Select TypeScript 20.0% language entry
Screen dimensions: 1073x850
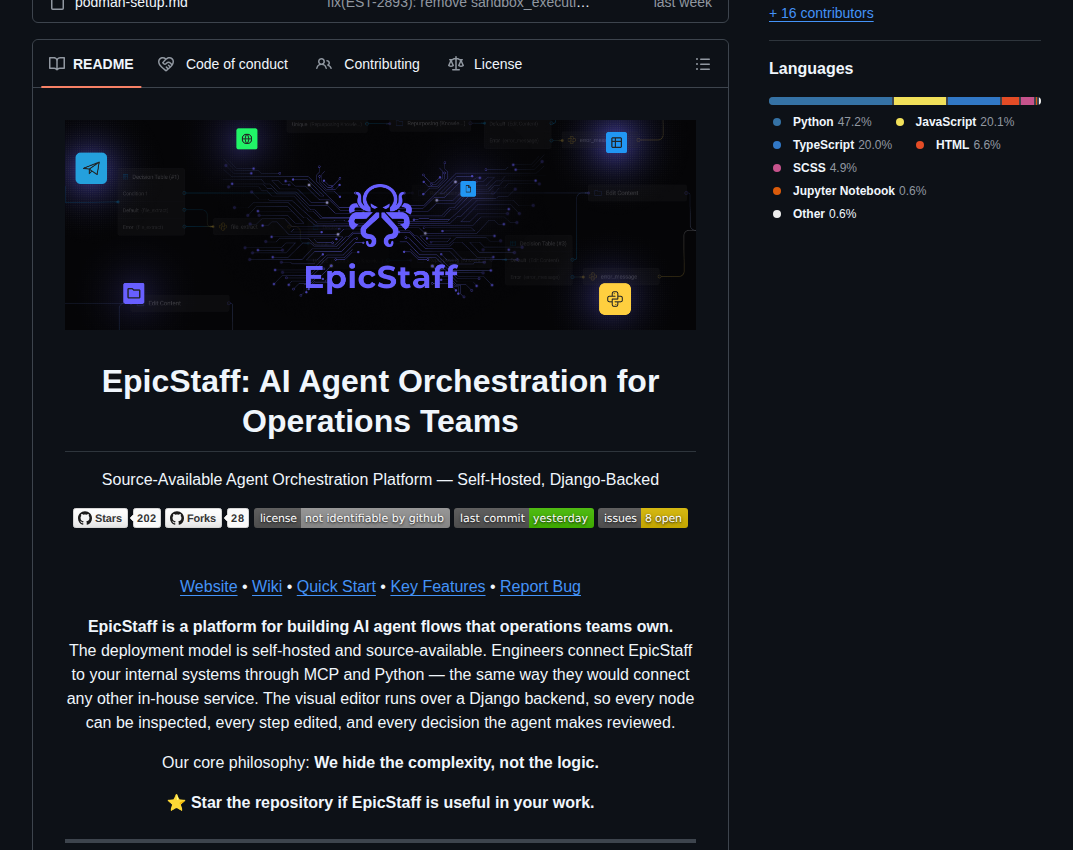pyautogui.click(x=832, y=145)
